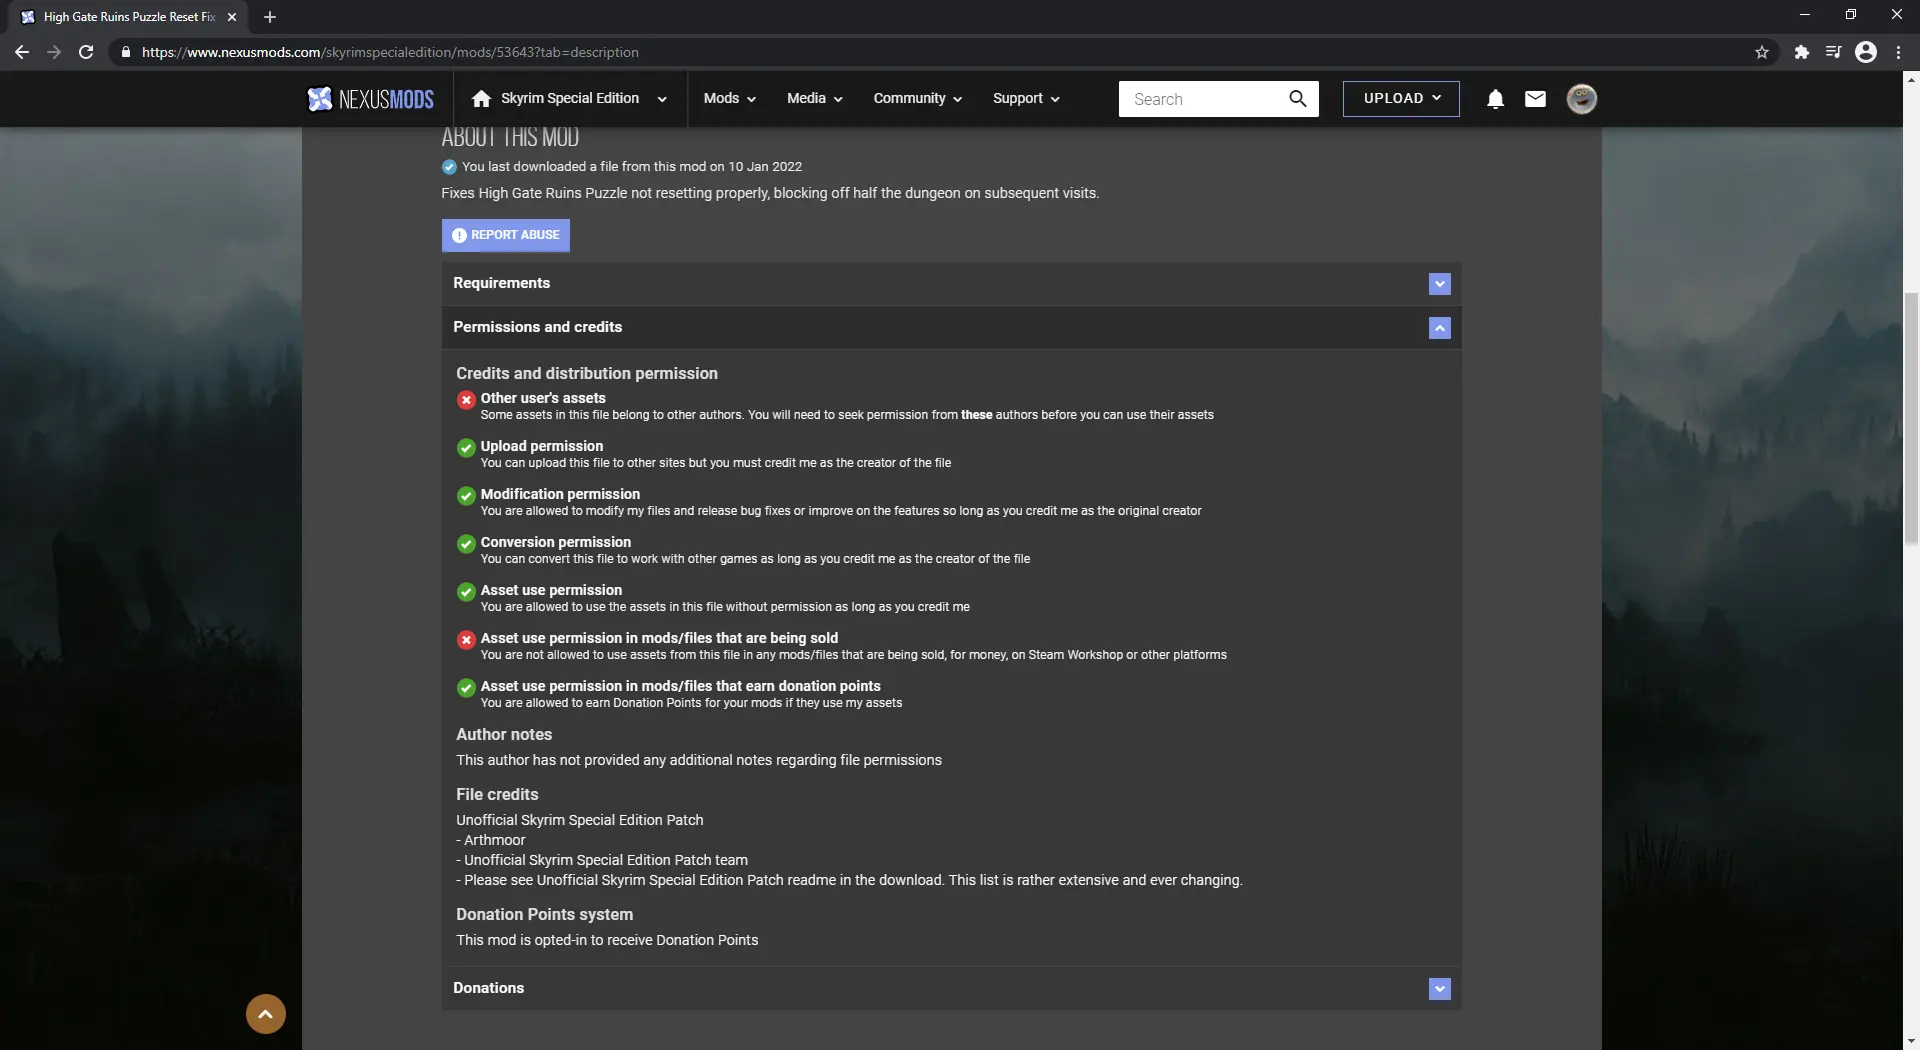The image size is (1920, 1050).
Task: Open the UPLOAD dropdown button
Action: pyautogui.click(x=1401, y=99)
